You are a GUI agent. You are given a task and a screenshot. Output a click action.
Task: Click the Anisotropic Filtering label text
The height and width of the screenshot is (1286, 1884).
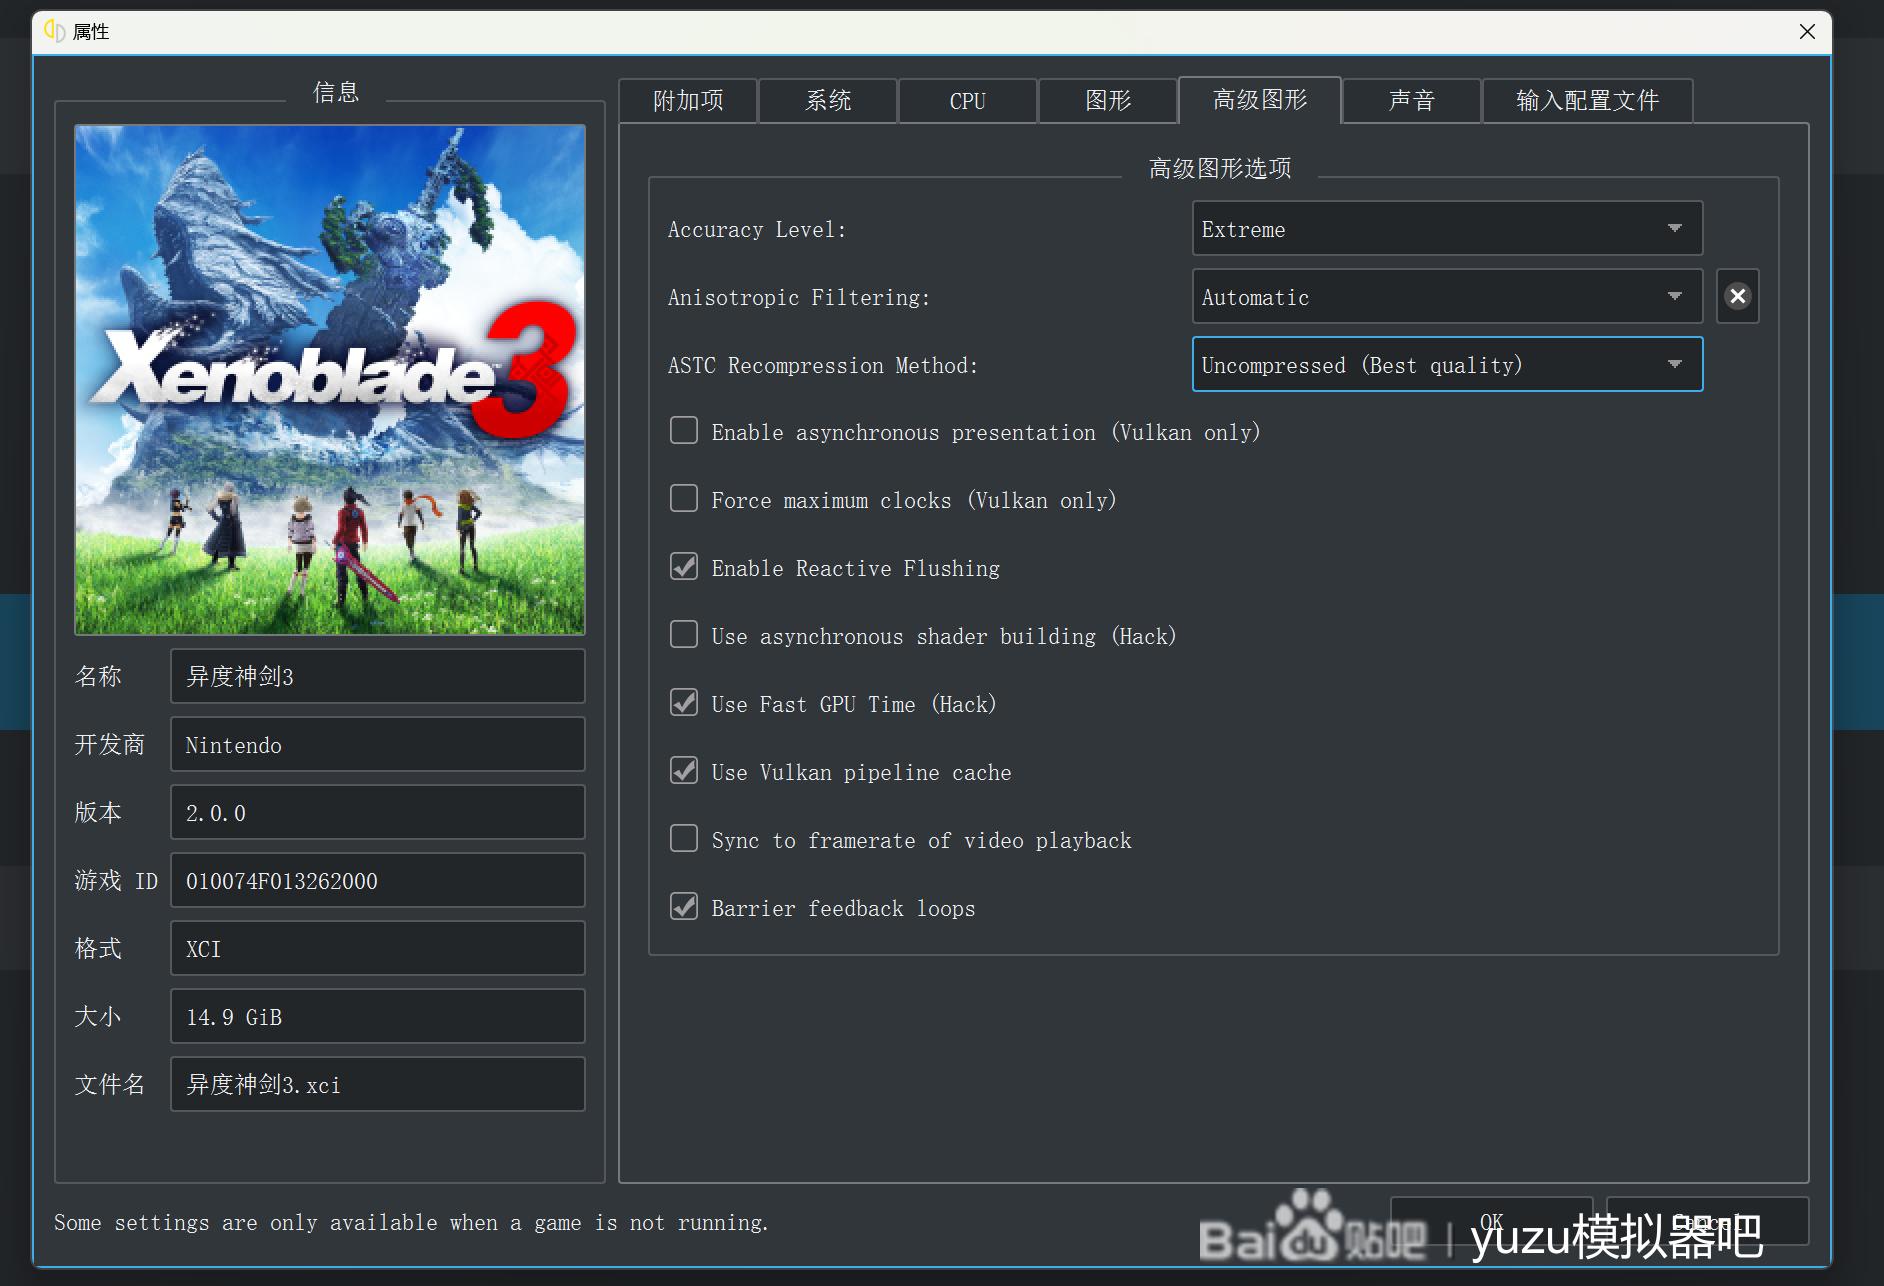point(799,298)
